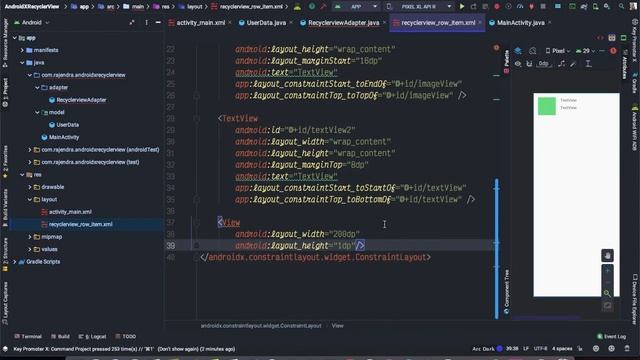Viewport: 640px width, 360px height.
Task: Expand the Gradle Scripts node
Action: point(15,262)
